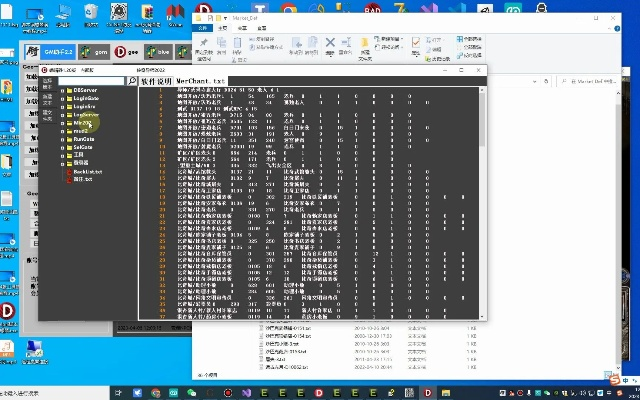Viewport: 640px width, 400px height.
Task: Click the Rename icon in Explorer ribbon
Action: [x=345, y=43]
